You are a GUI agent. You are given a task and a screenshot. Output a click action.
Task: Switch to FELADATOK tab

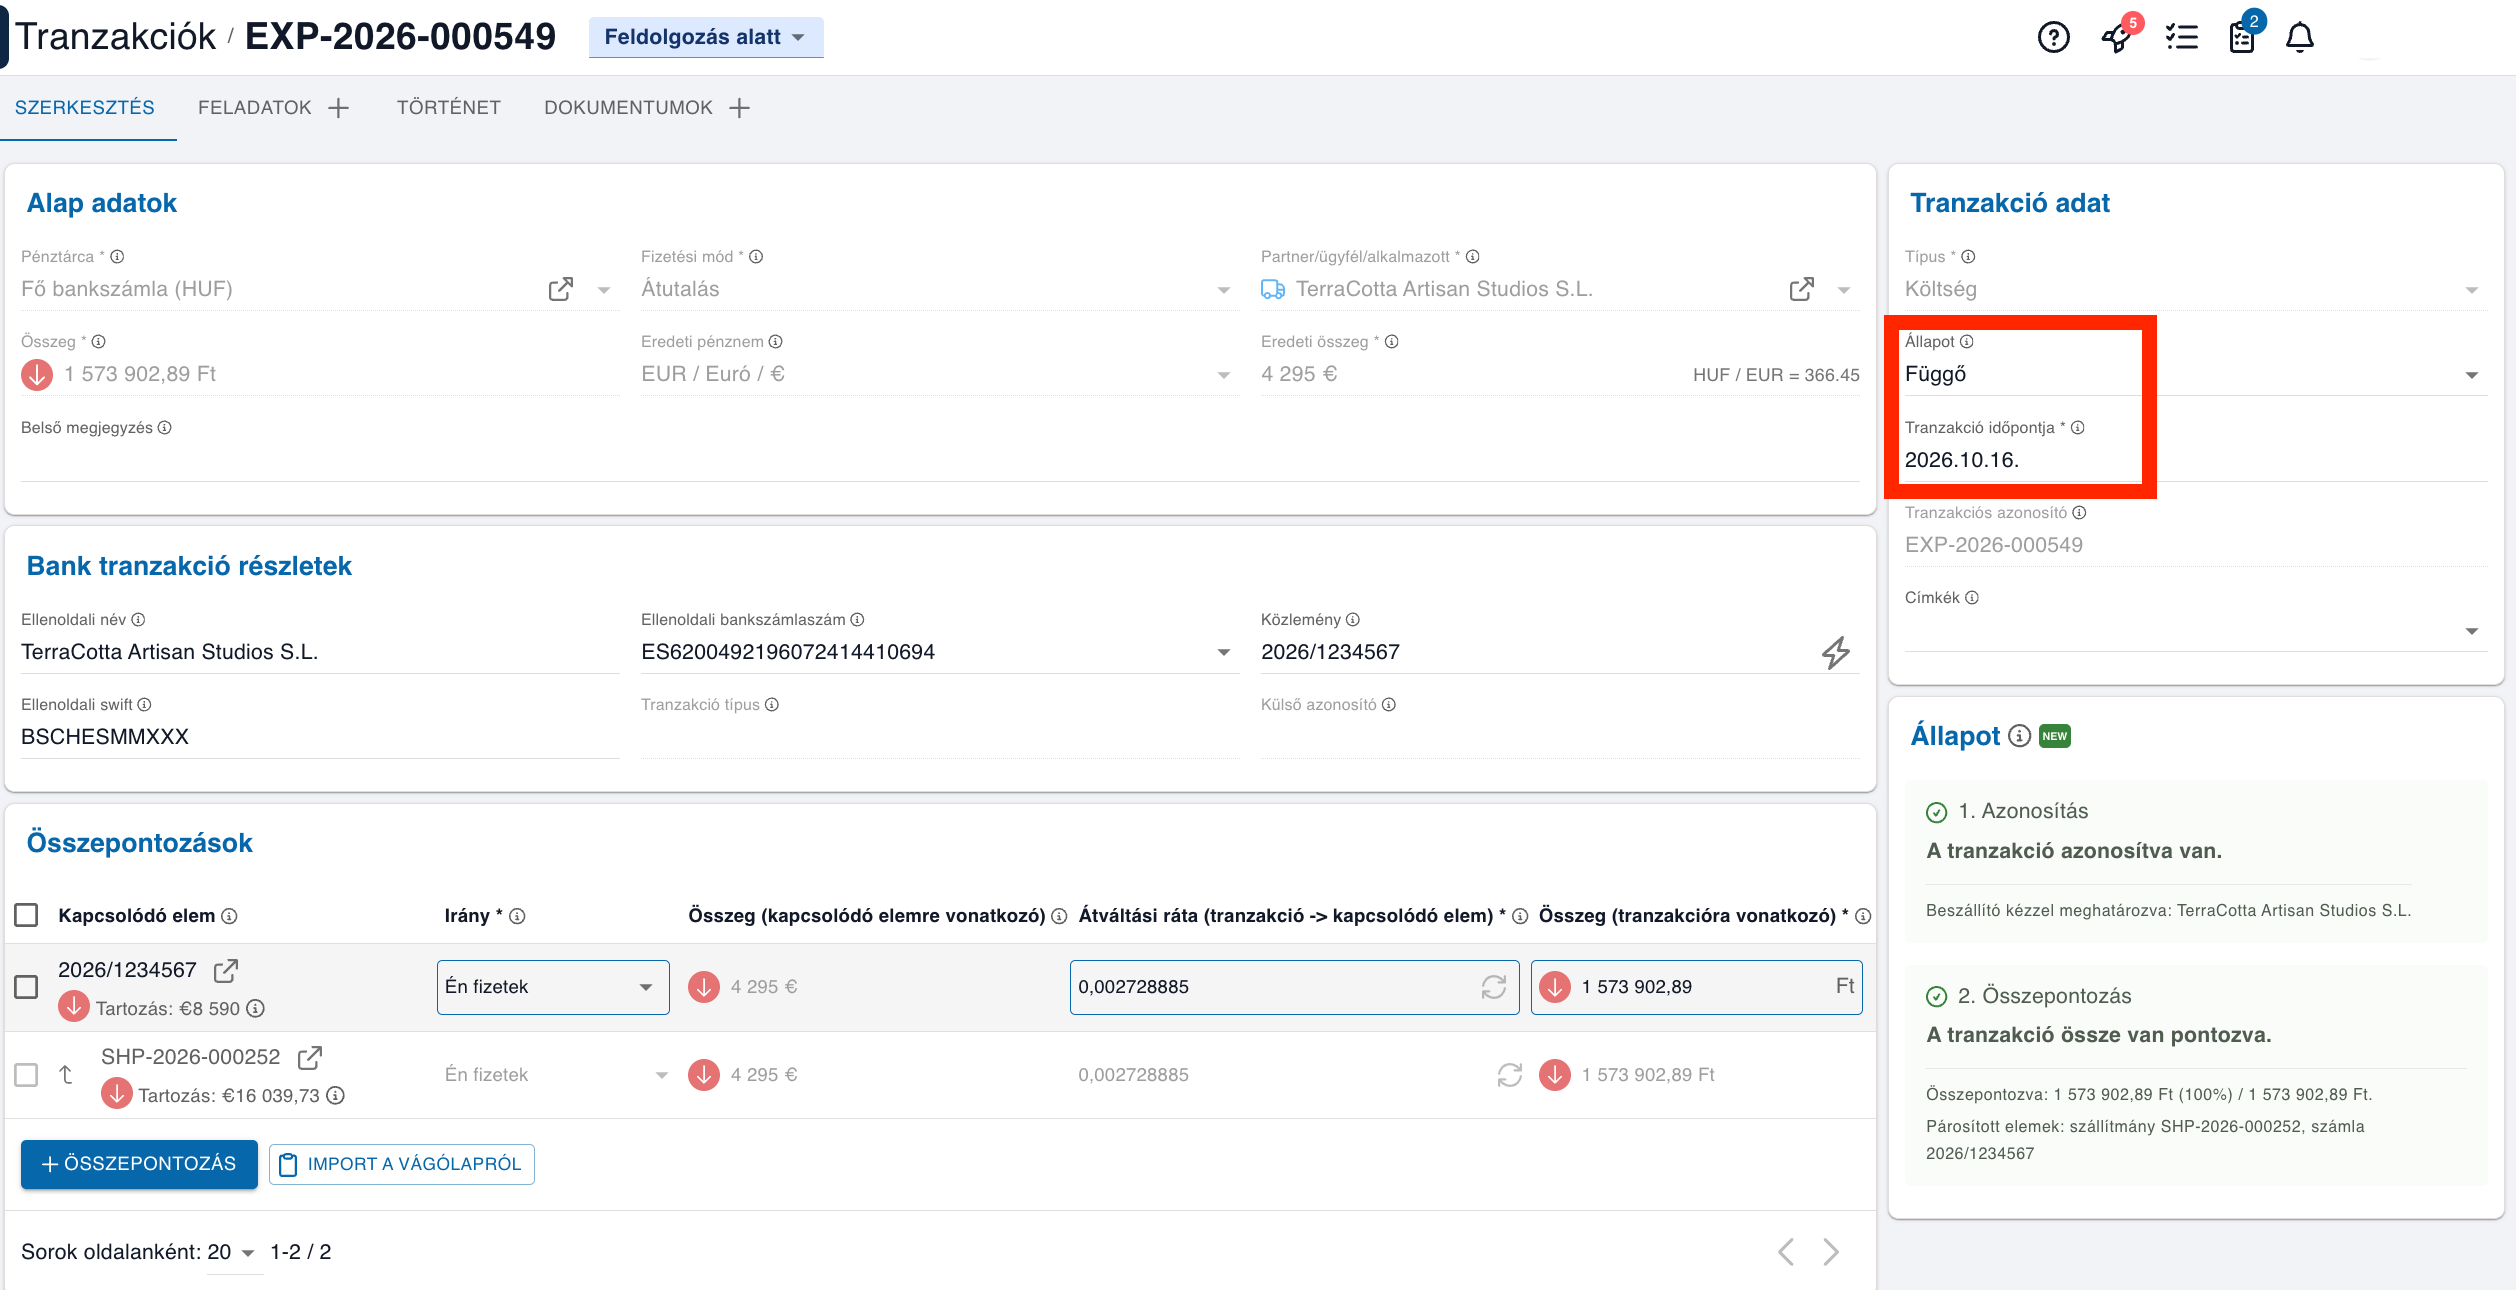pos(255,108)
